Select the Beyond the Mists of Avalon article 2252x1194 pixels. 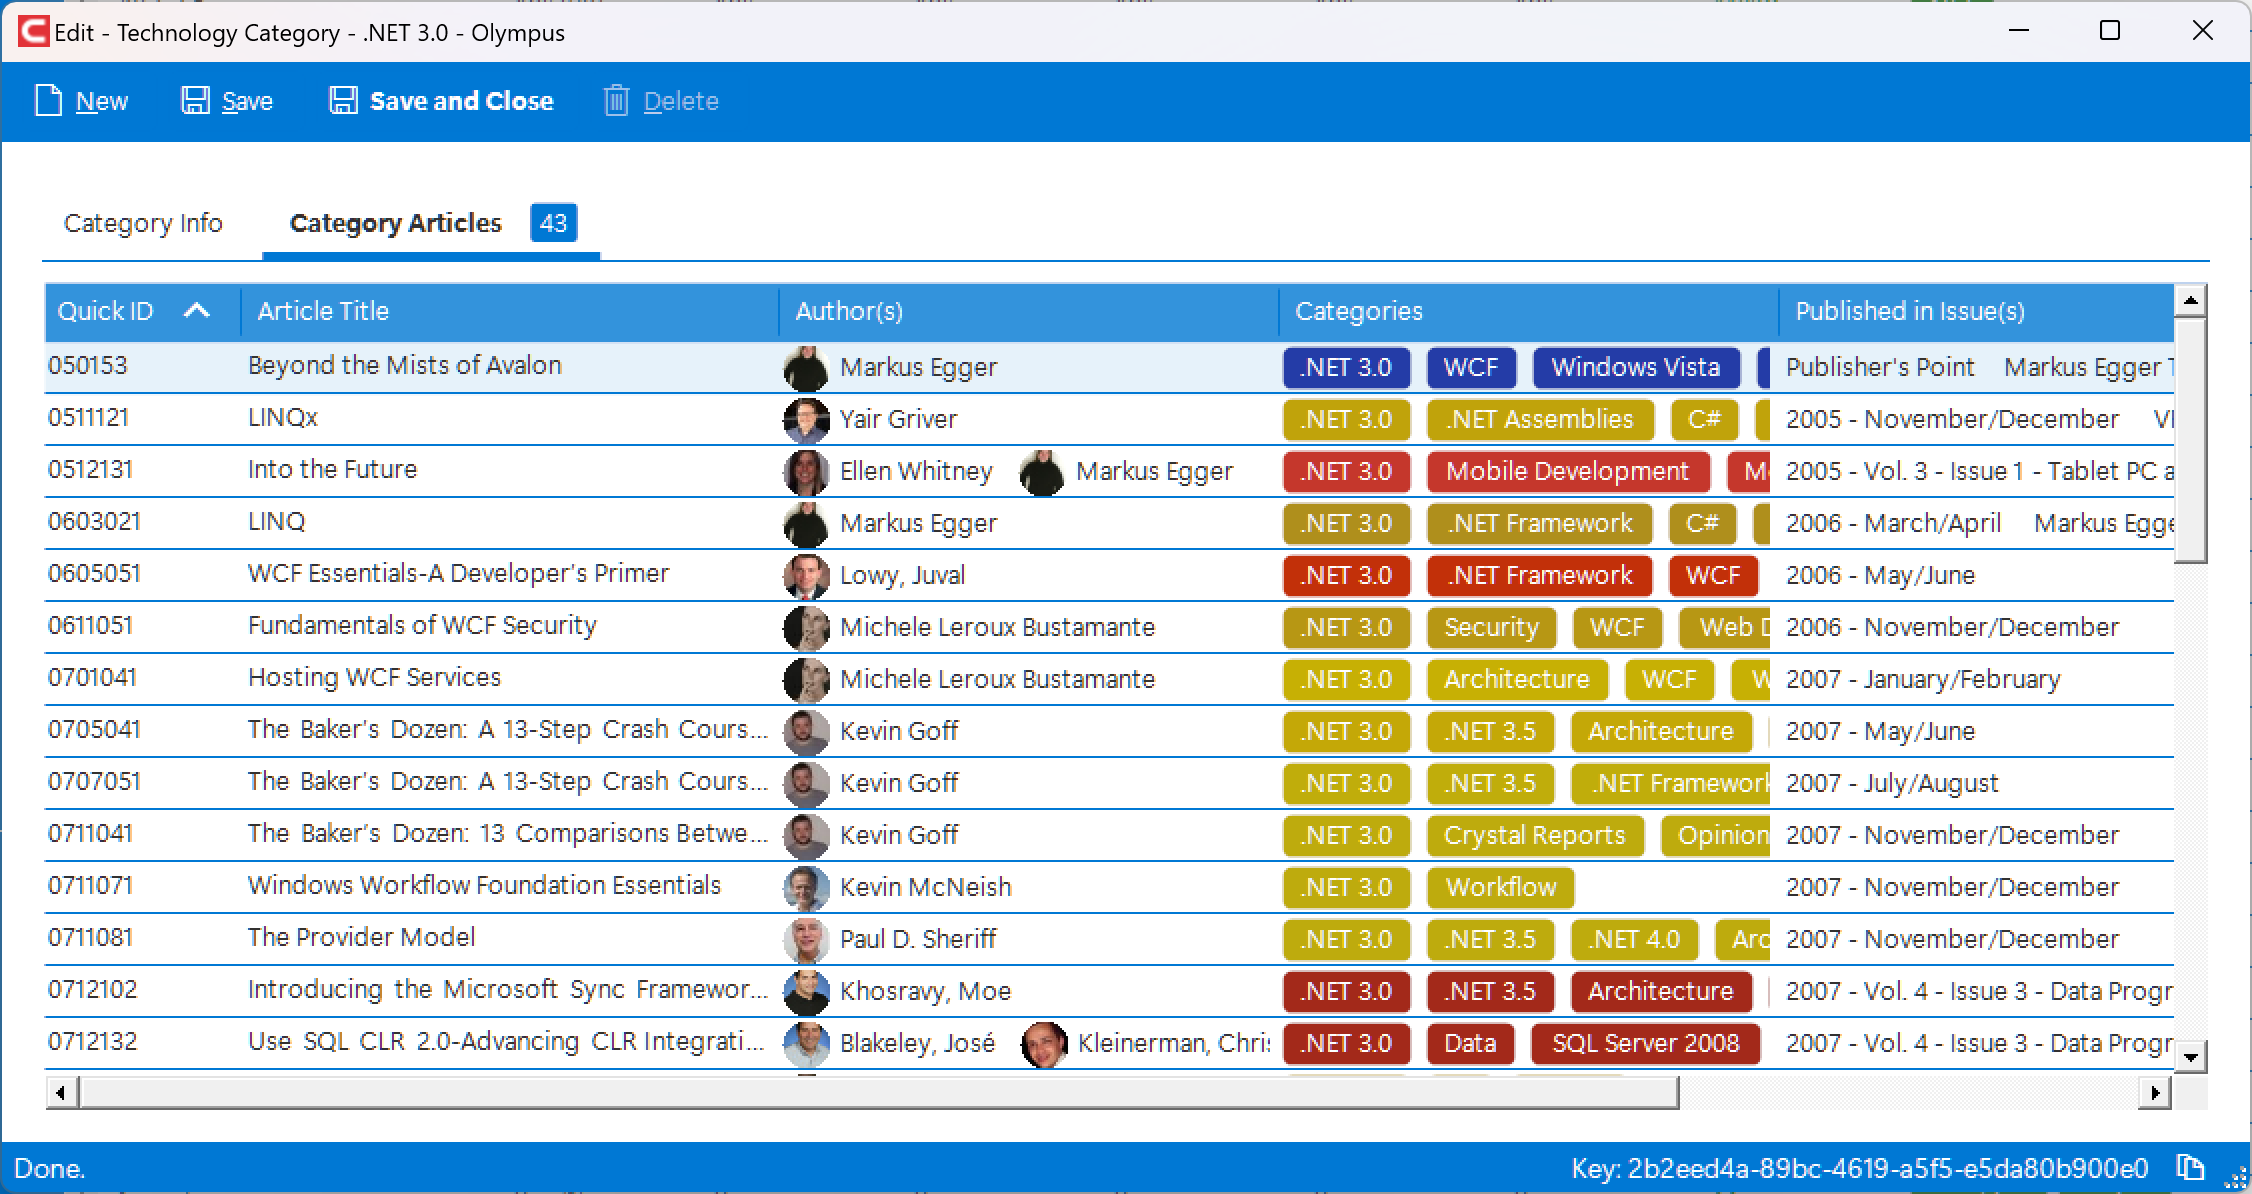tap(405, 365)
